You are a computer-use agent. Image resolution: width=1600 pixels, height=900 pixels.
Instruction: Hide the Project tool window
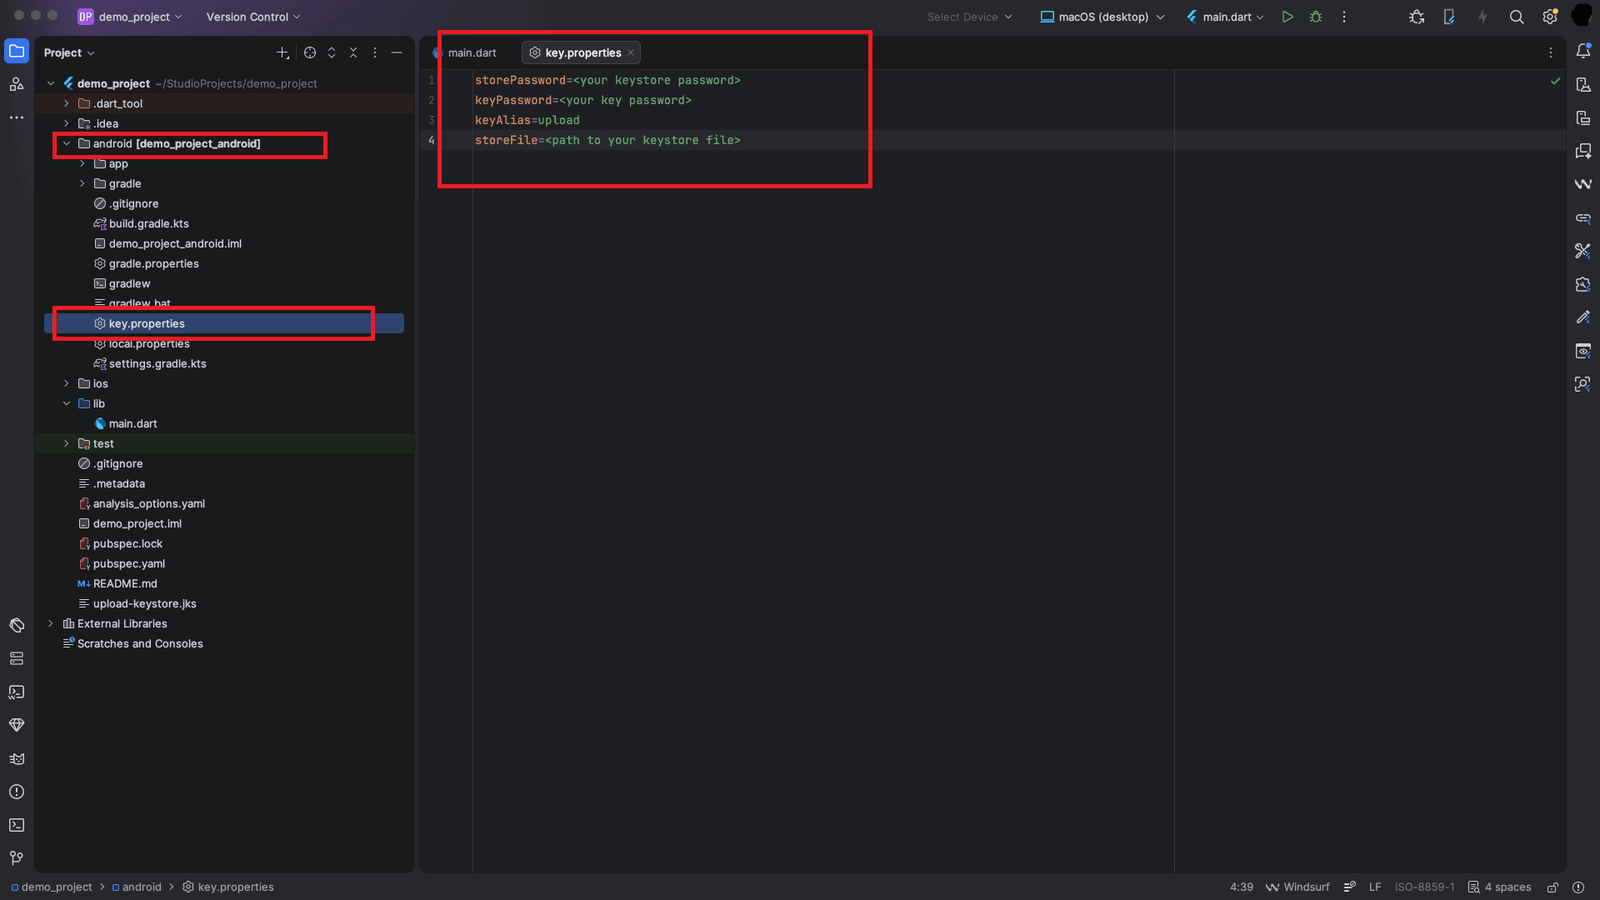397,53
